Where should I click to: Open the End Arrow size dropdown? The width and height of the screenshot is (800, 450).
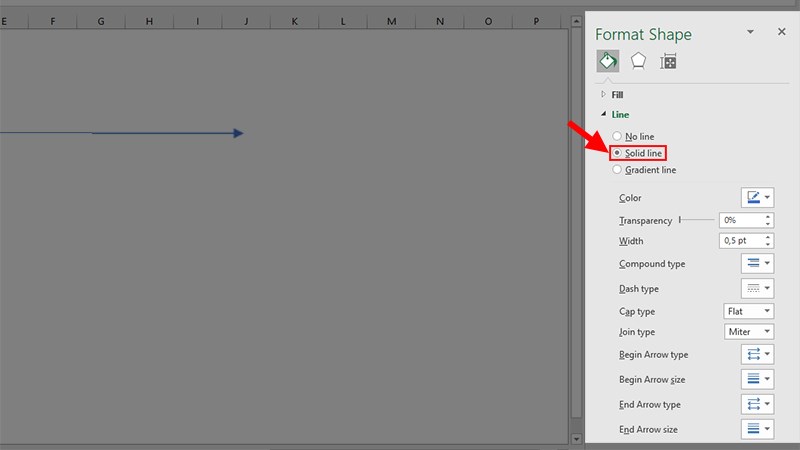pos(758,429)
